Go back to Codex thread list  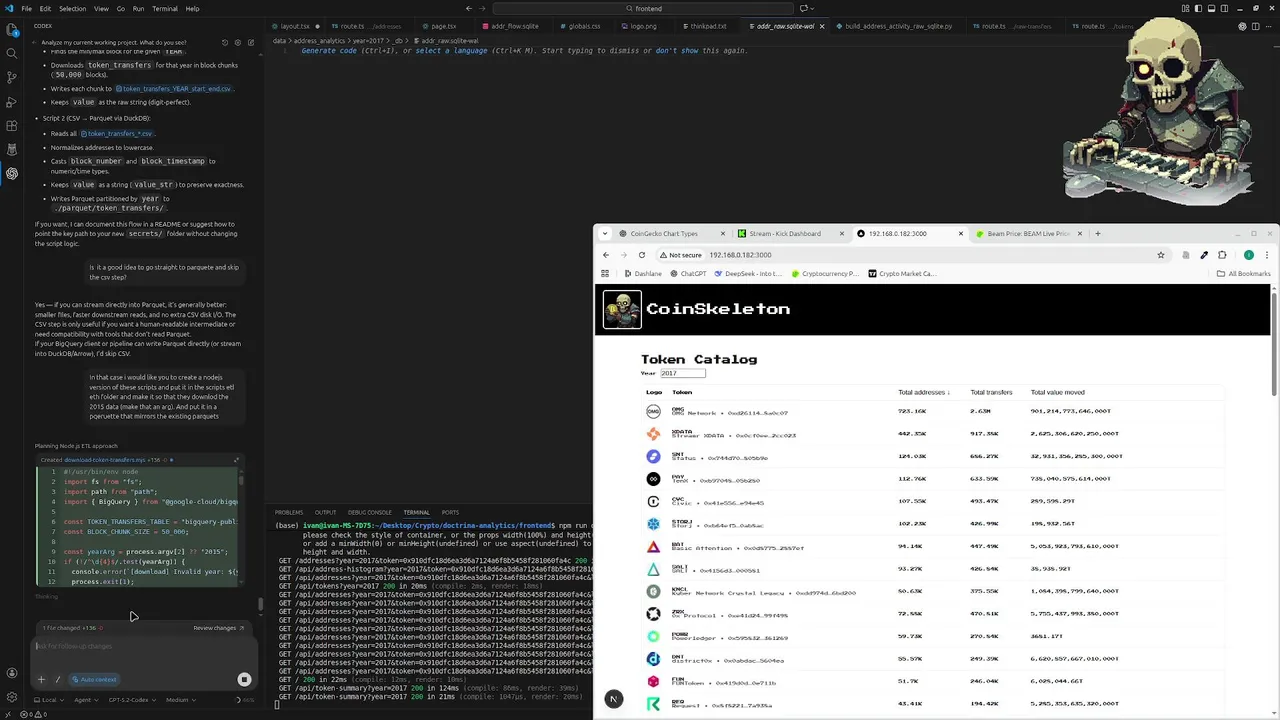[35, 43]
